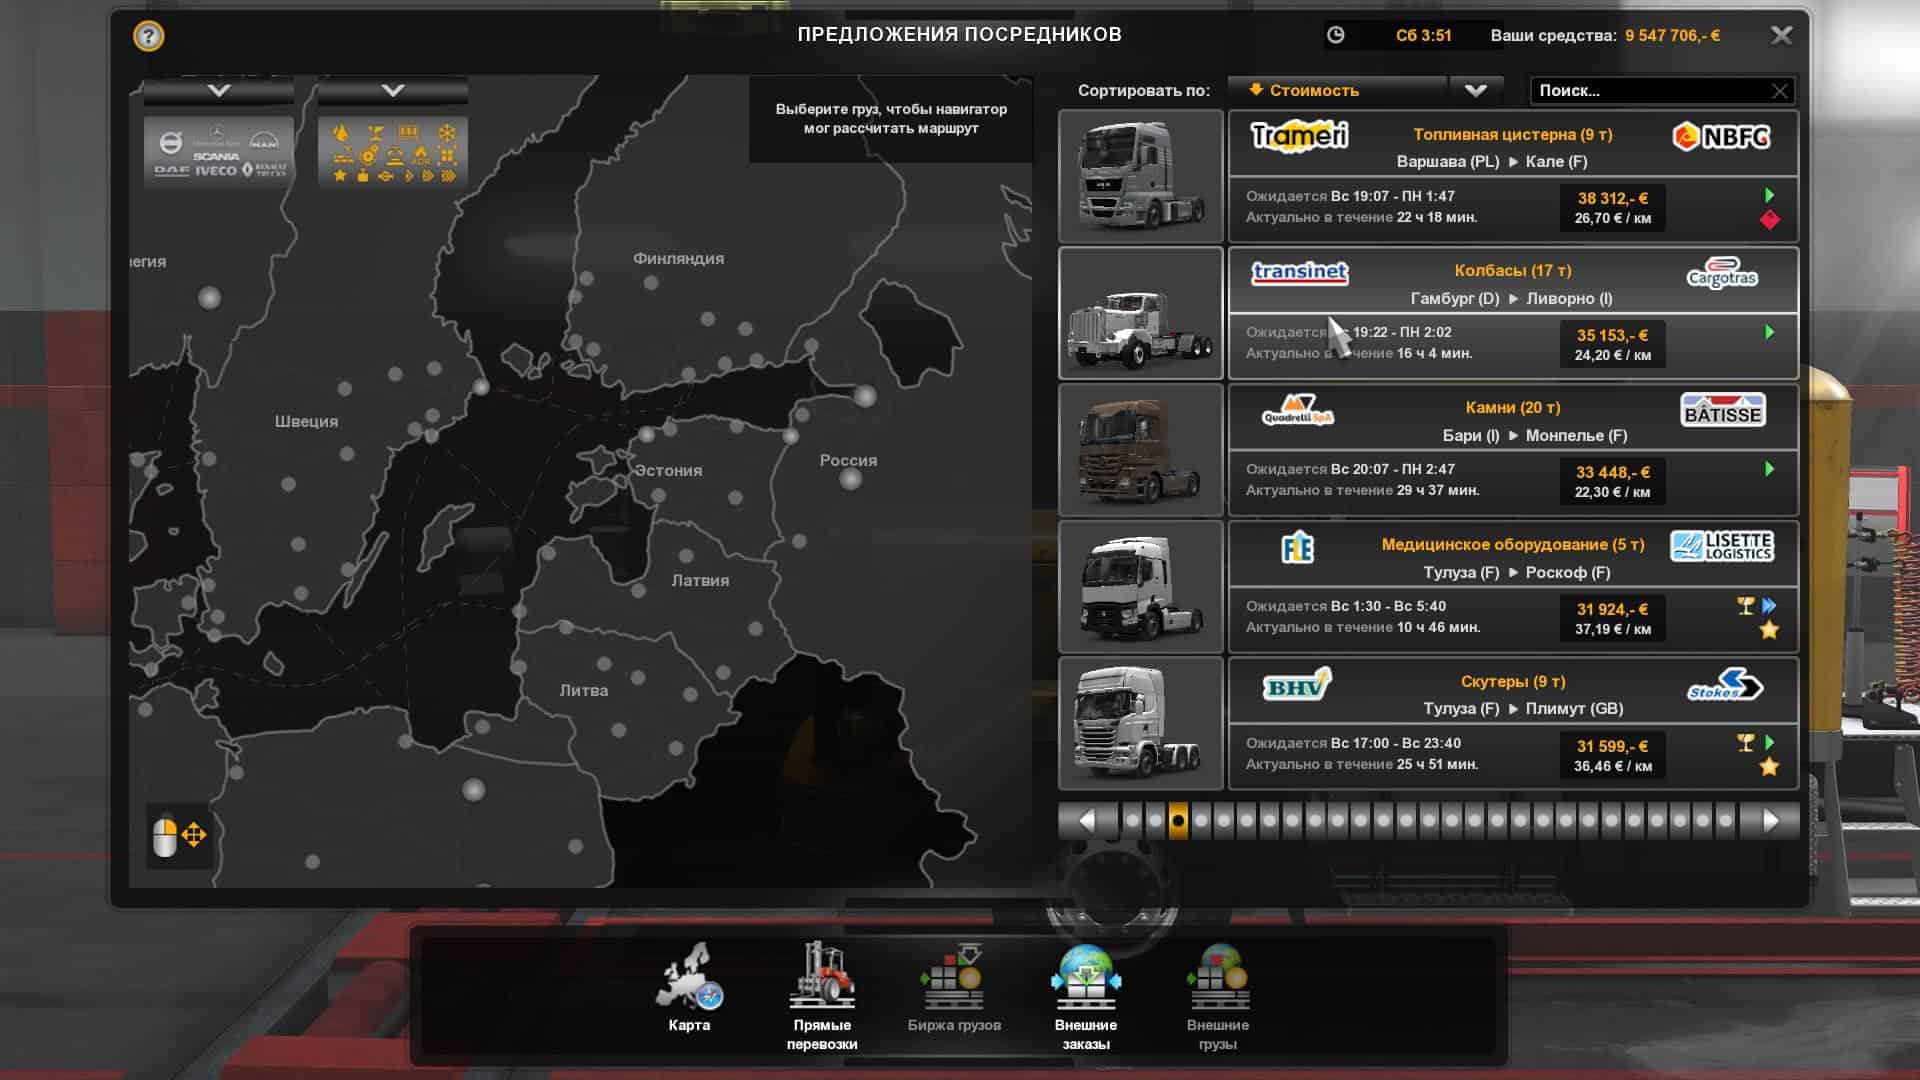This screenshot has height=1080, width=1920.
Task: Click the mouse pan control icon on map
Action: [x=179, y=835]
